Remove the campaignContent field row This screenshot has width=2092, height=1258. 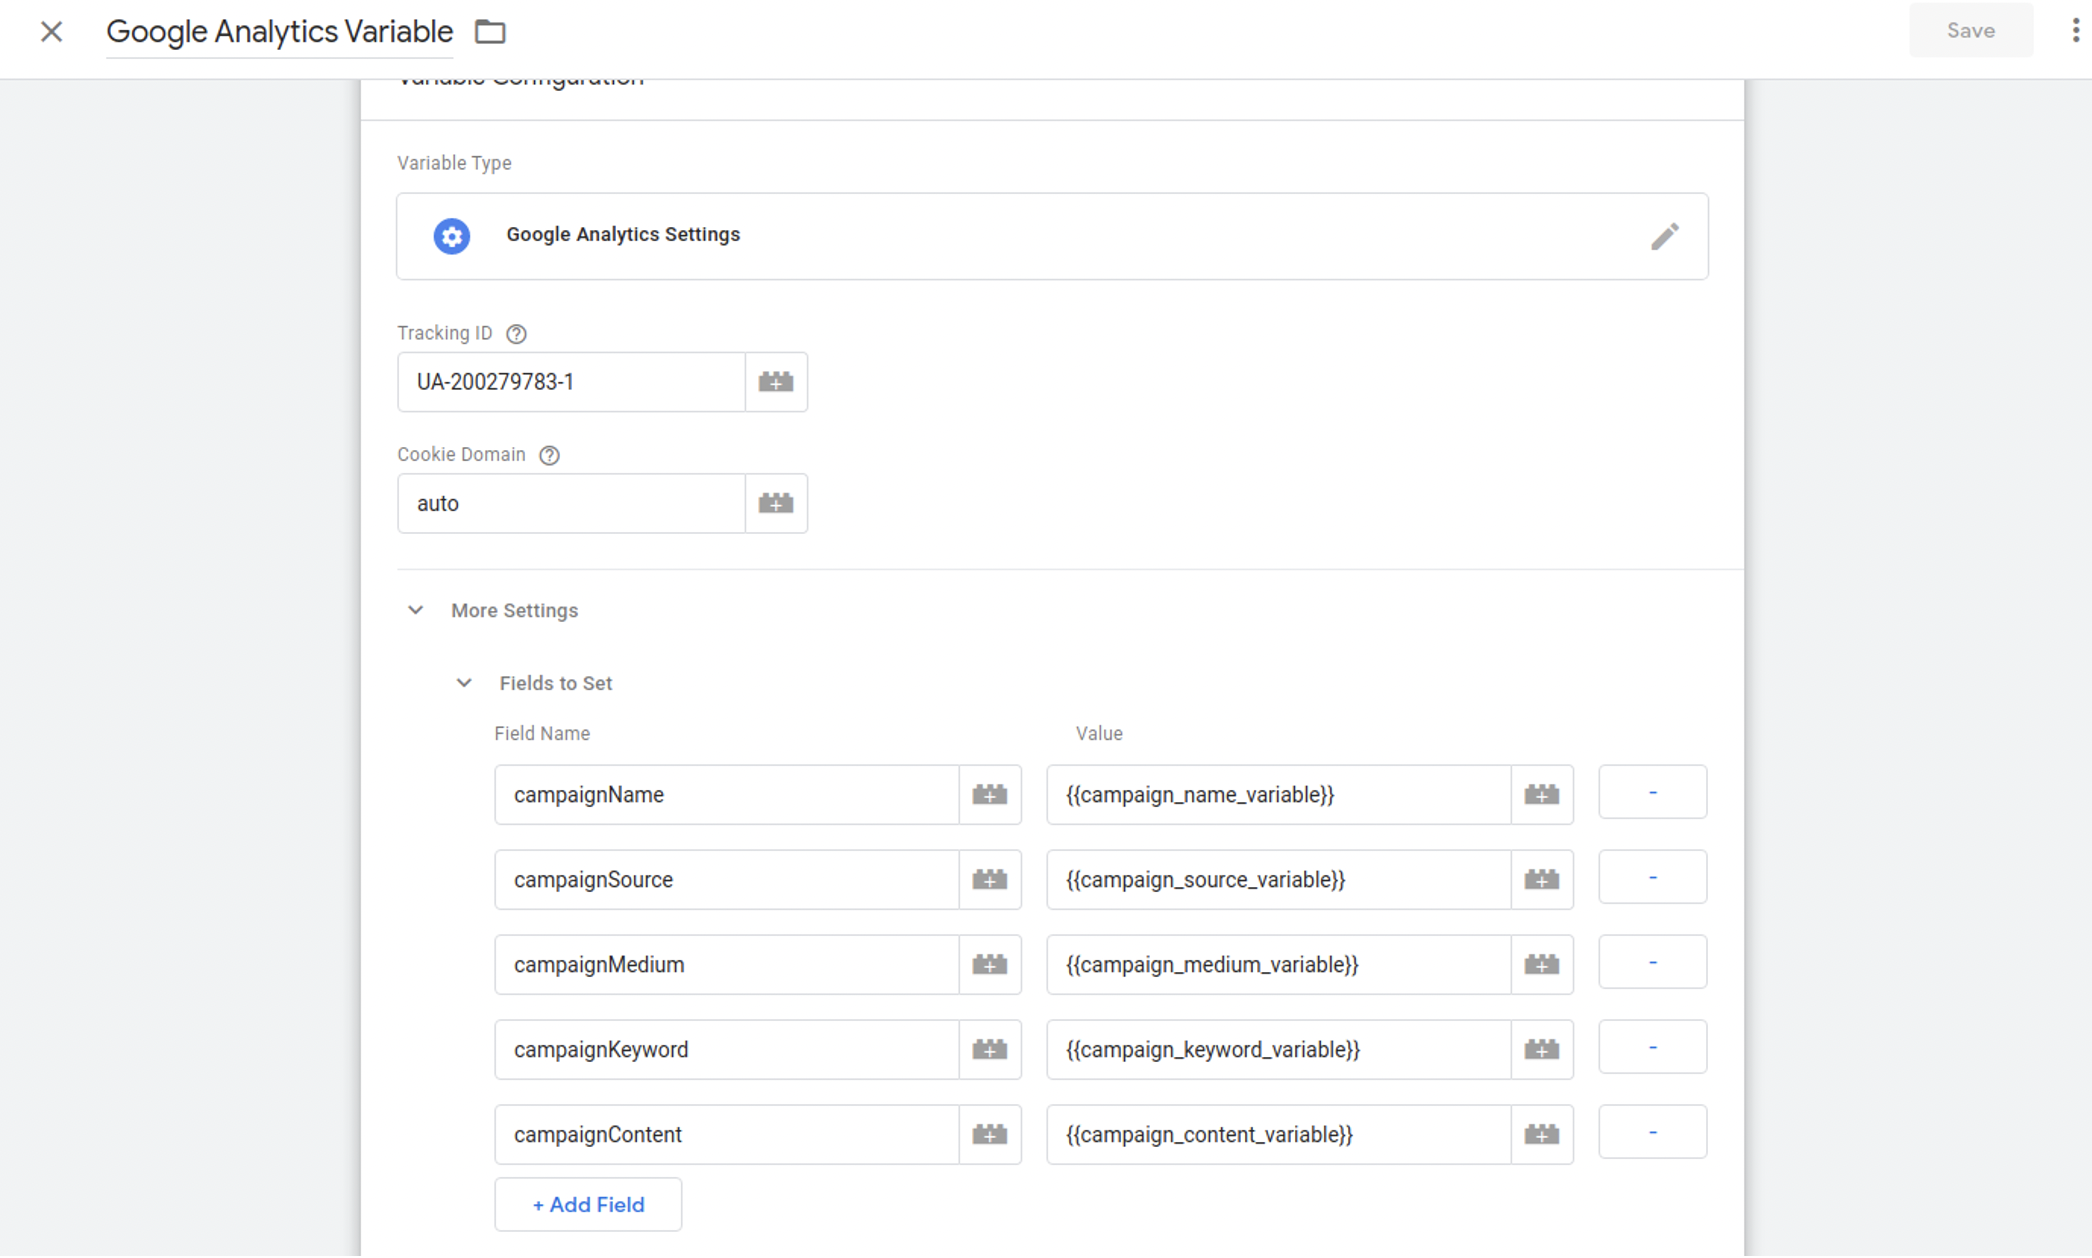click(1652, 1133)
